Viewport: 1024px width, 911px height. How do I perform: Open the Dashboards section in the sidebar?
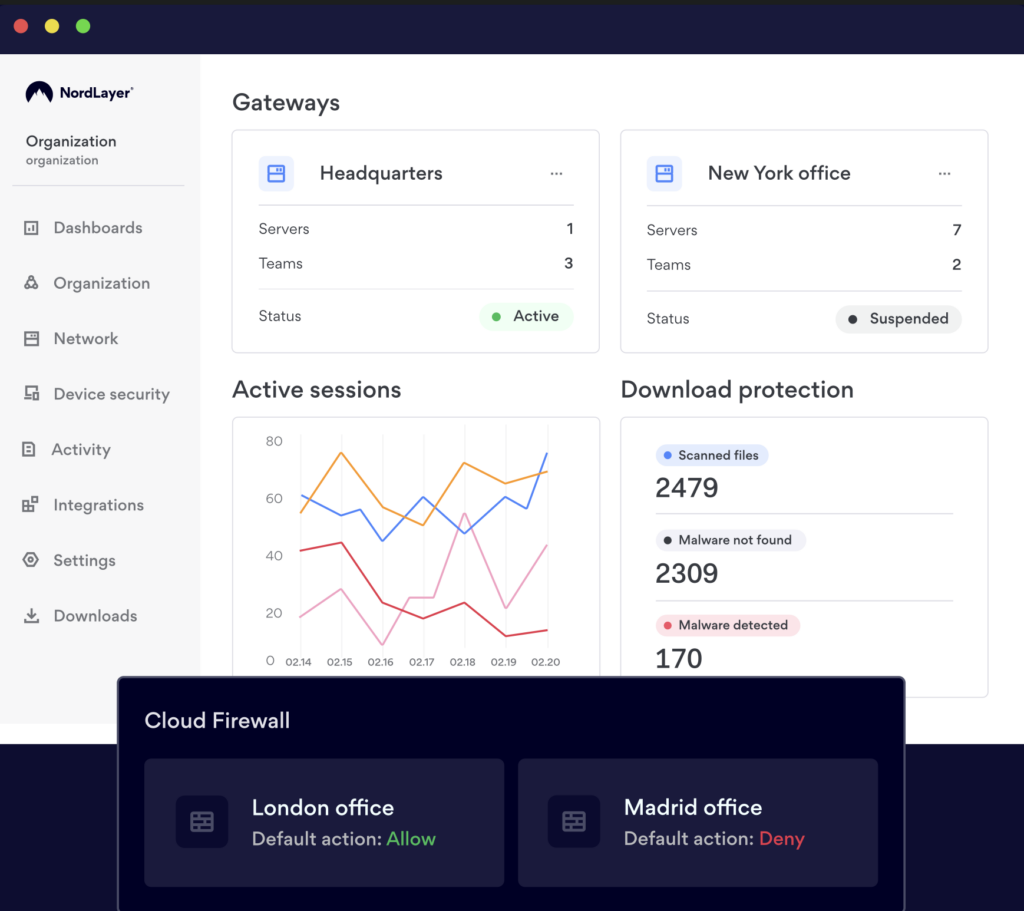(x=32, y=228)
